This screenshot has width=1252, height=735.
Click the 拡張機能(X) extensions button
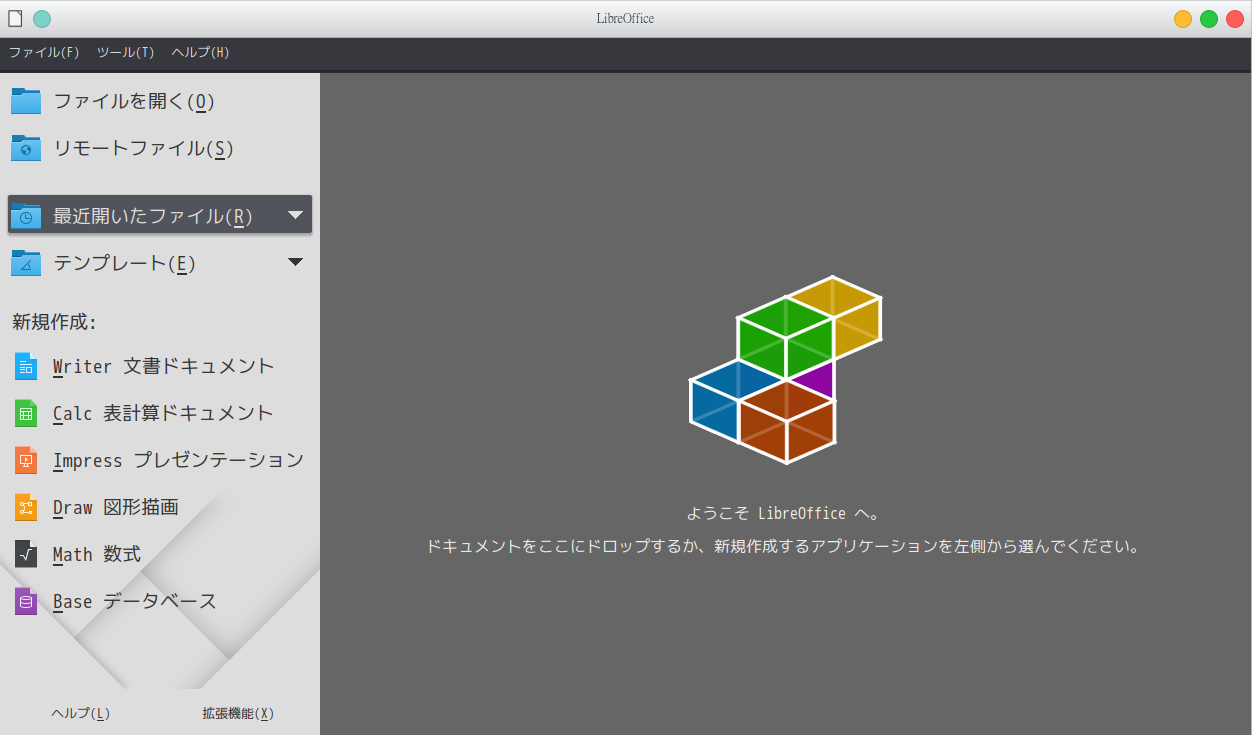[238, 713]
